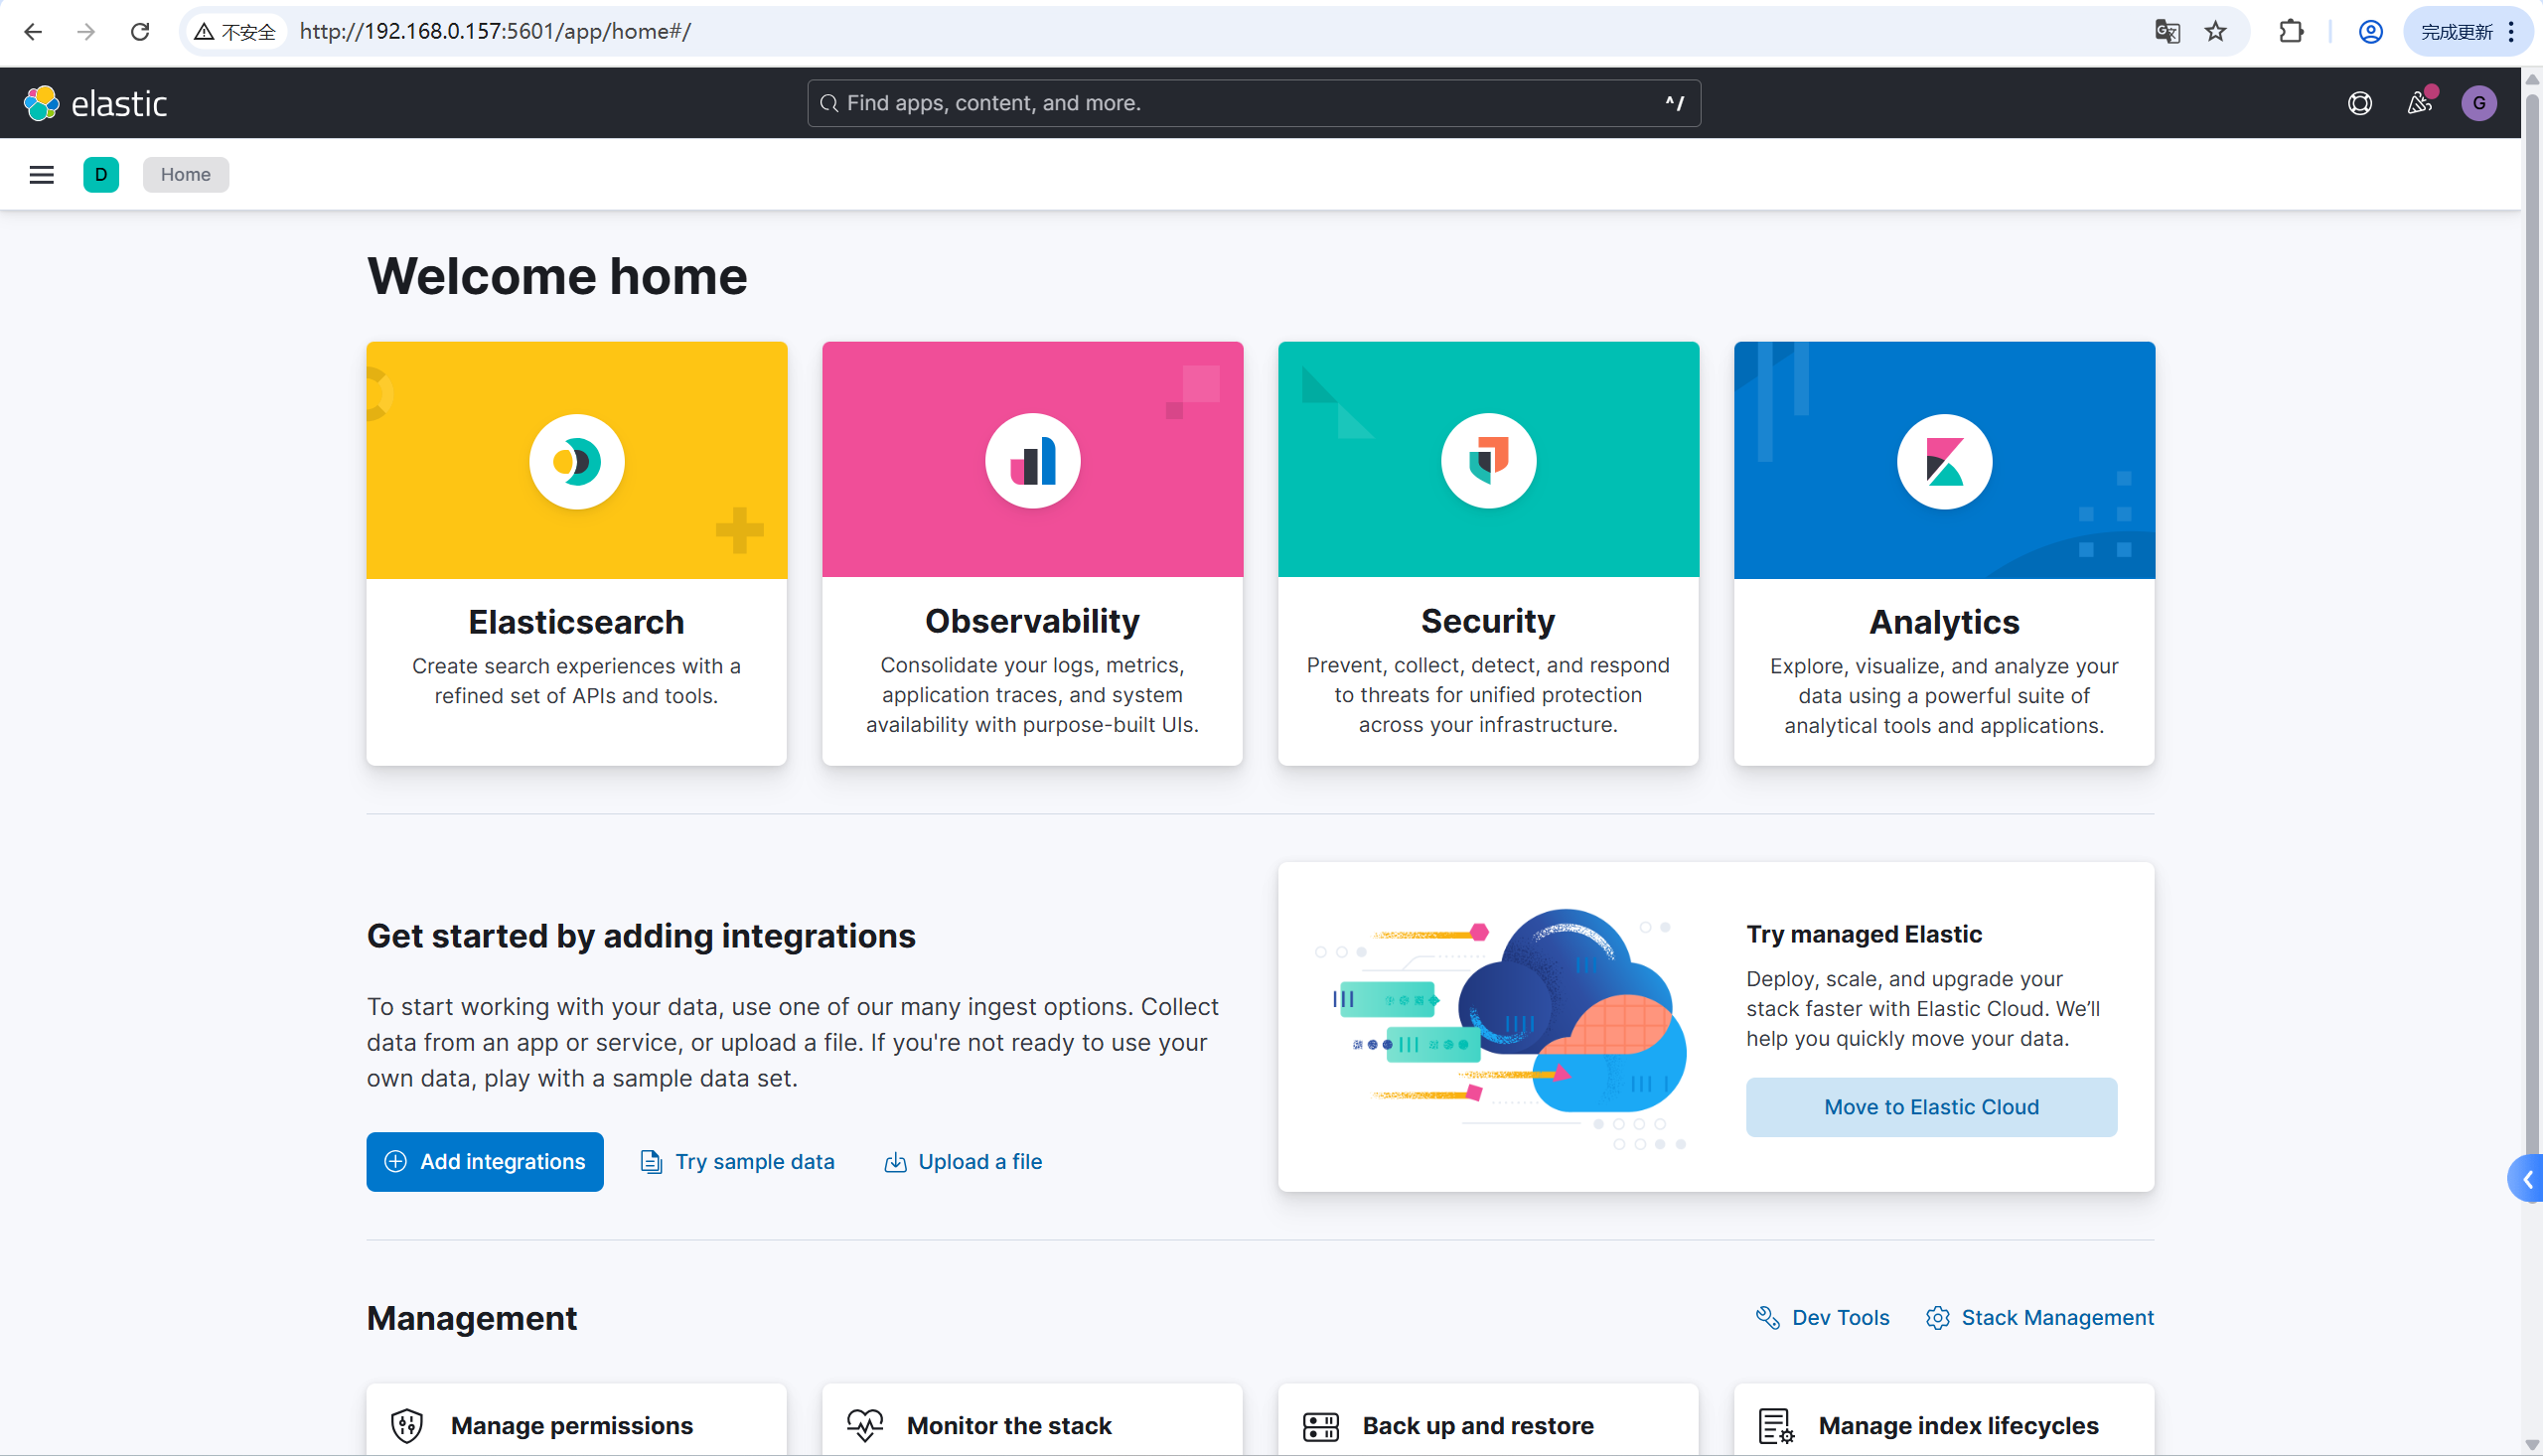This screenshot has height=1456, width=2543.
Task: Click Move to Elastic Cloud
Action: click(1930, 1106)
